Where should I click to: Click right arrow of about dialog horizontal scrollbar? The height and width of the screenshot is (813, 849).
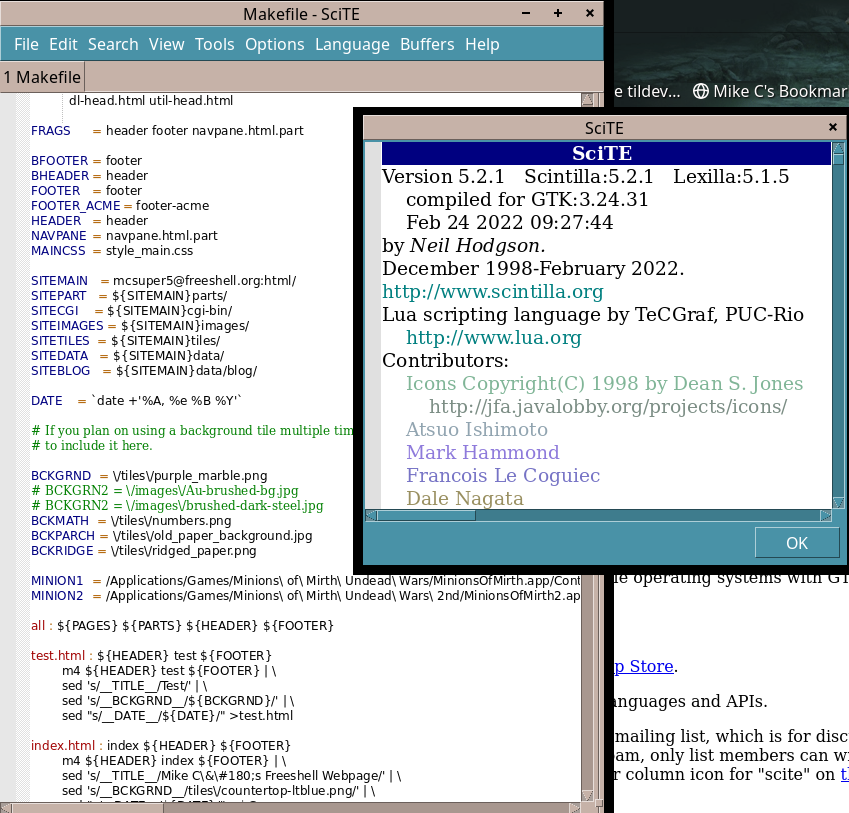point(825,515)
